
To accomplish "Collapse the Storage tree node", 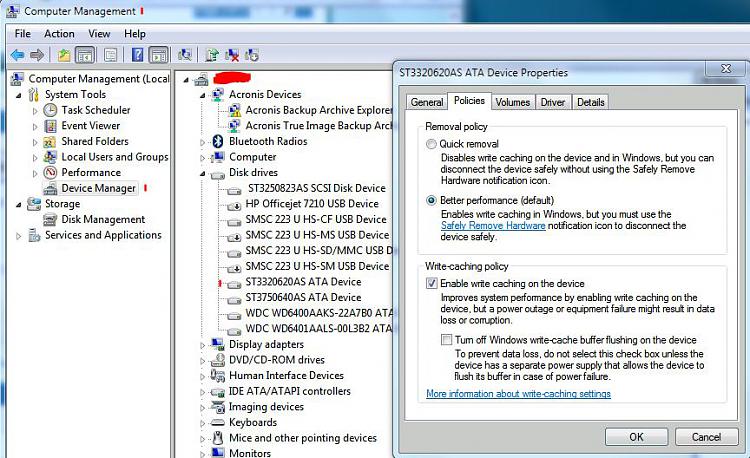I will 19,205.
